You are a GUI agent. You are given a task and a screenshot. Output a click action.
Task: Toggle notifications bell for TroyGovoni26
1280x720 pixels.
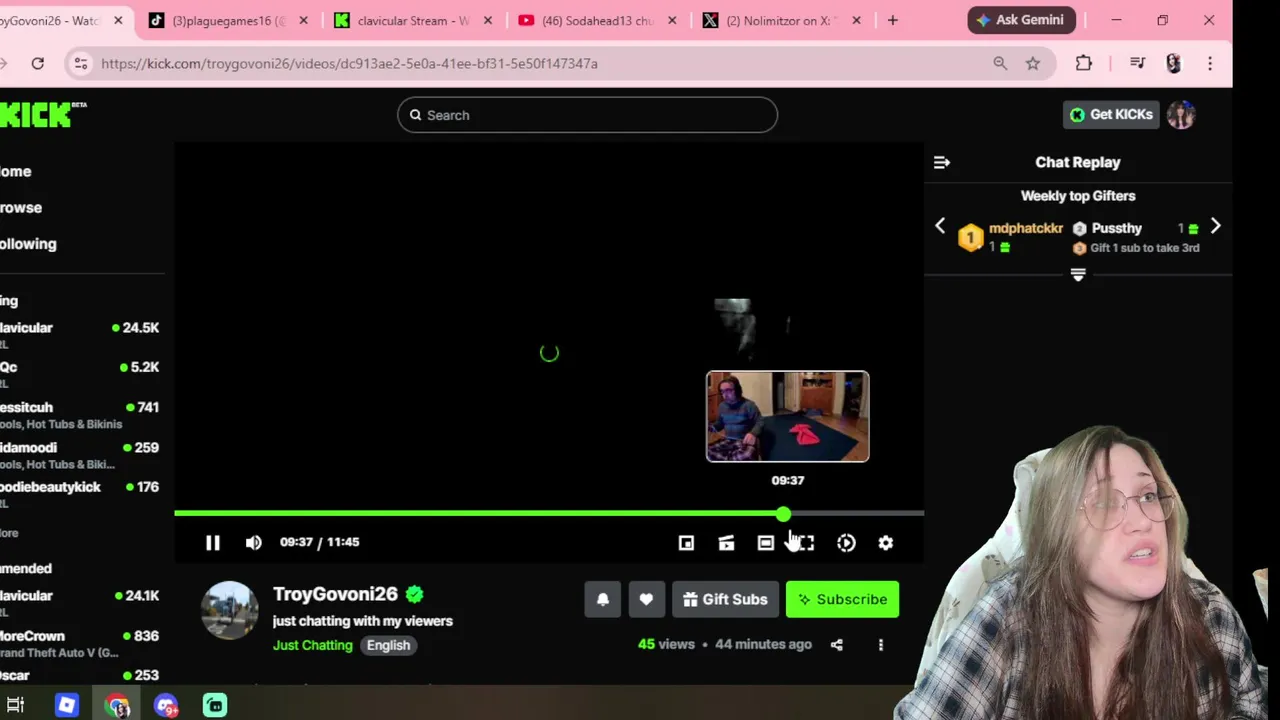coord(603,599)
